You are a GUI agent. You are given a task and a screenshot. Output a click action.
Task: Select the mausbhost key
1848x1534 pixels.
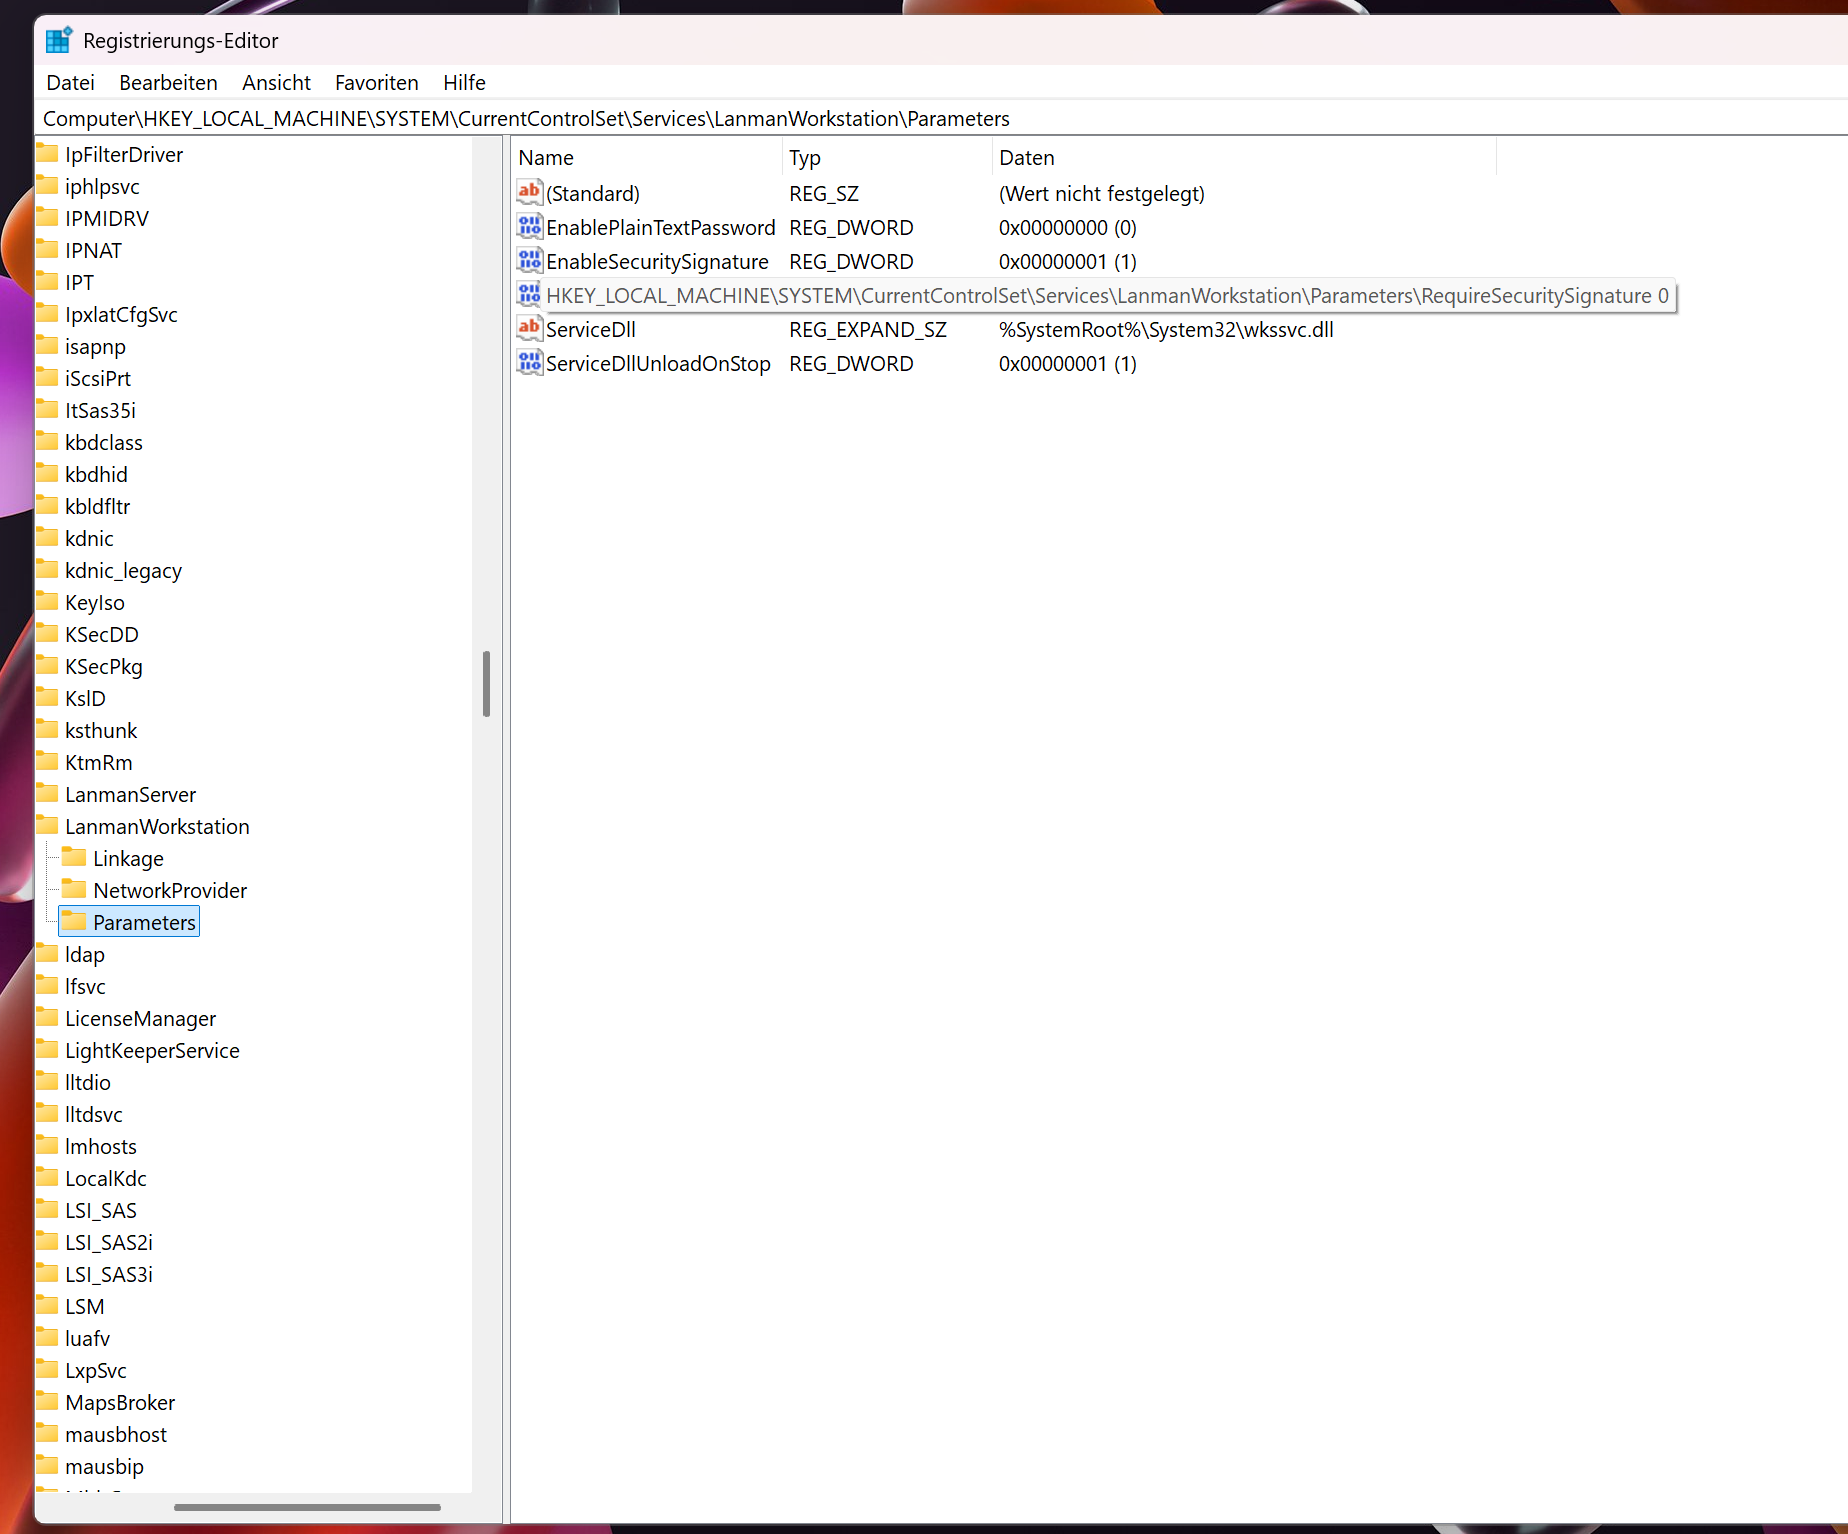tap(116, 1434)
